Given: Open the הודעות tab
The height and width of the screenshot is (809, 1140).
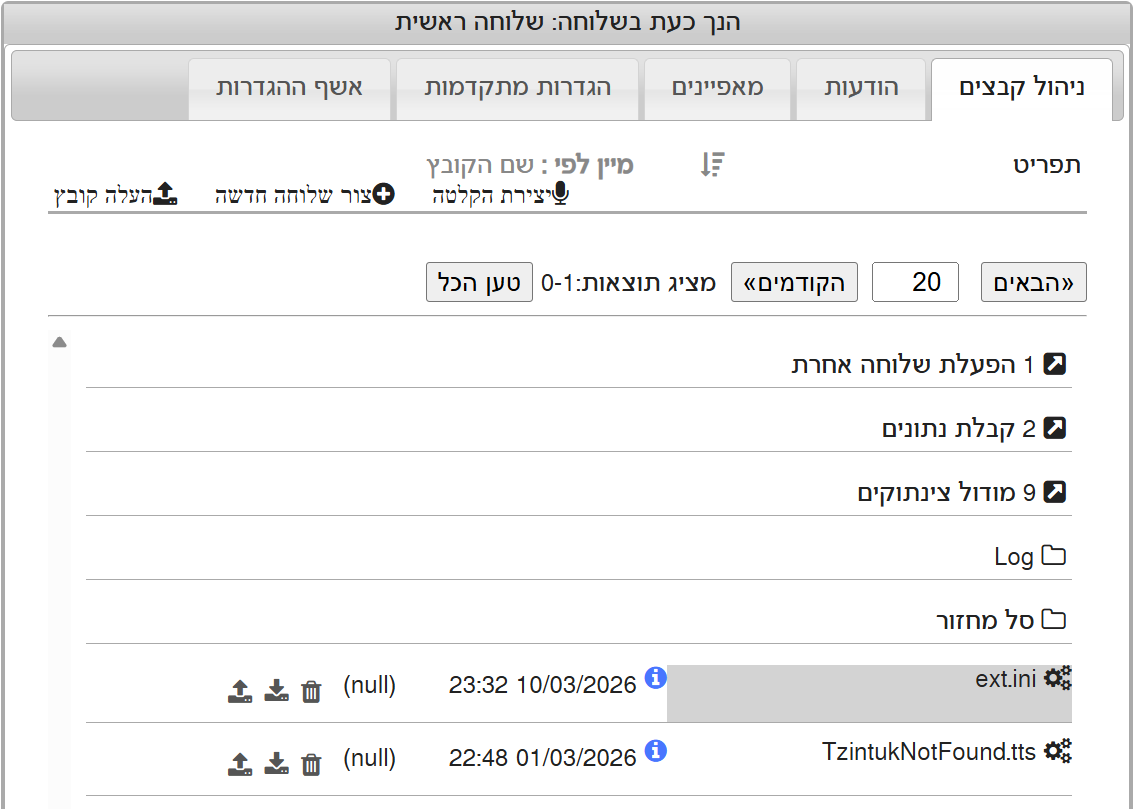Looking at the screenshot, I should 861,88.
